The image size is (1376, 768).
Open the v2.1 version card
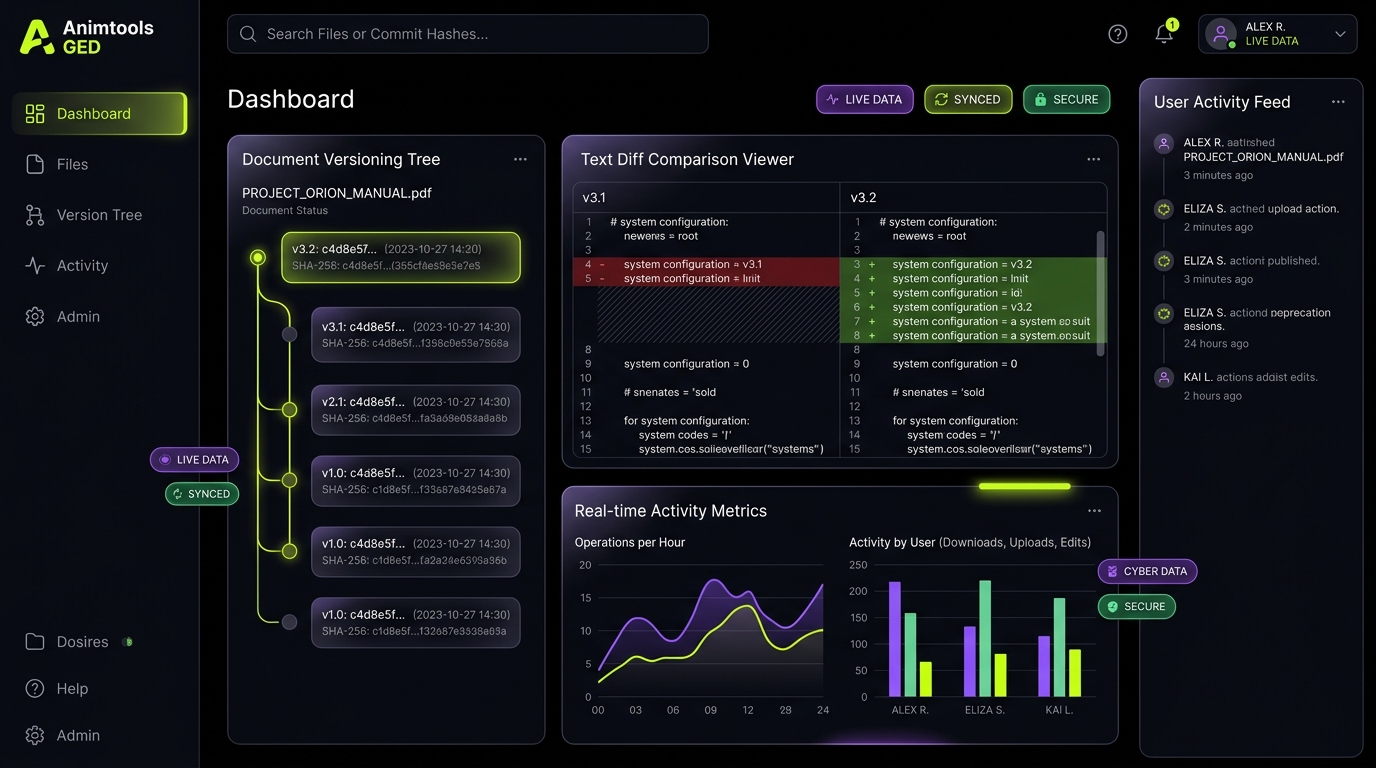pyautogui.click(x=416, y=410)
